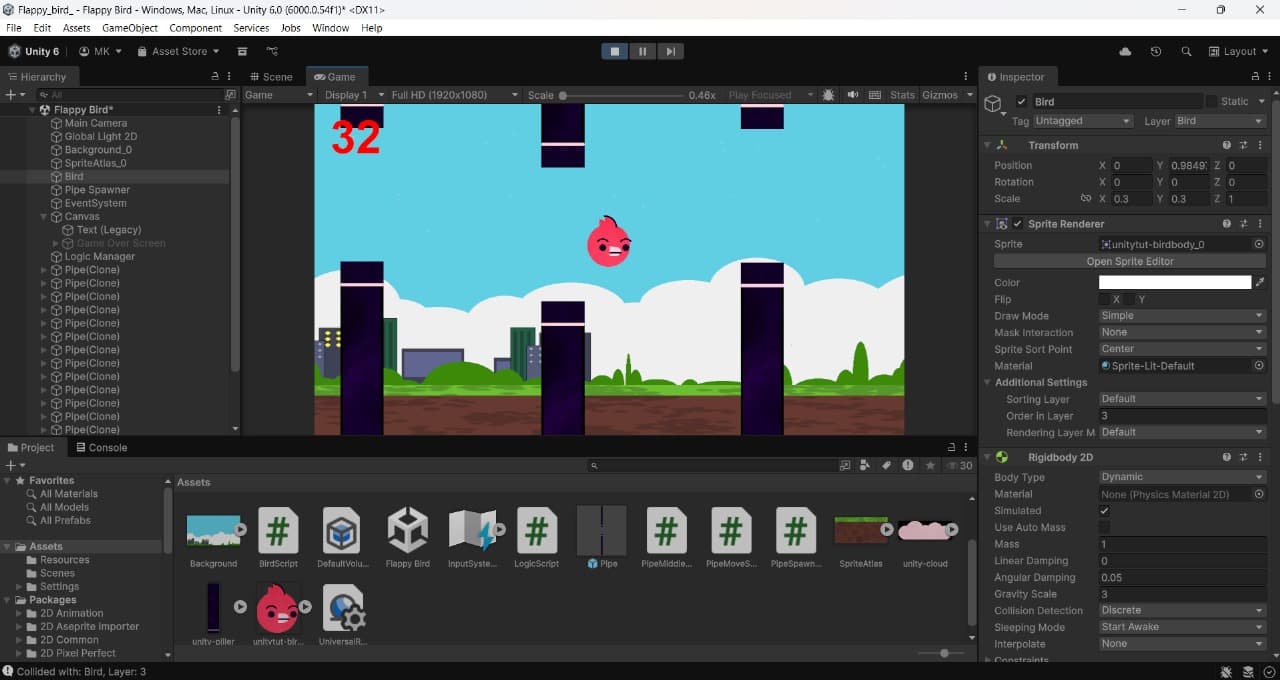Open Unity global Search
Viewport: 1280px width, 680px height.
click(x=1186, y=51)
